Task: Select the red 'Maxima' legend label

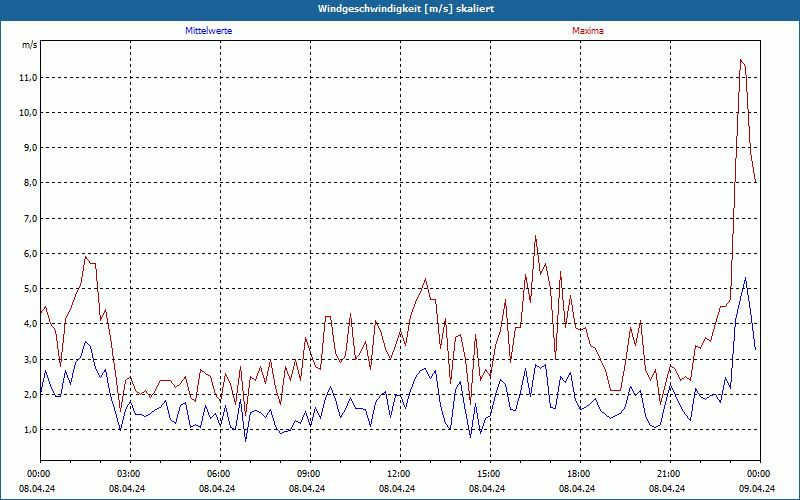Action: pos(588,31)
